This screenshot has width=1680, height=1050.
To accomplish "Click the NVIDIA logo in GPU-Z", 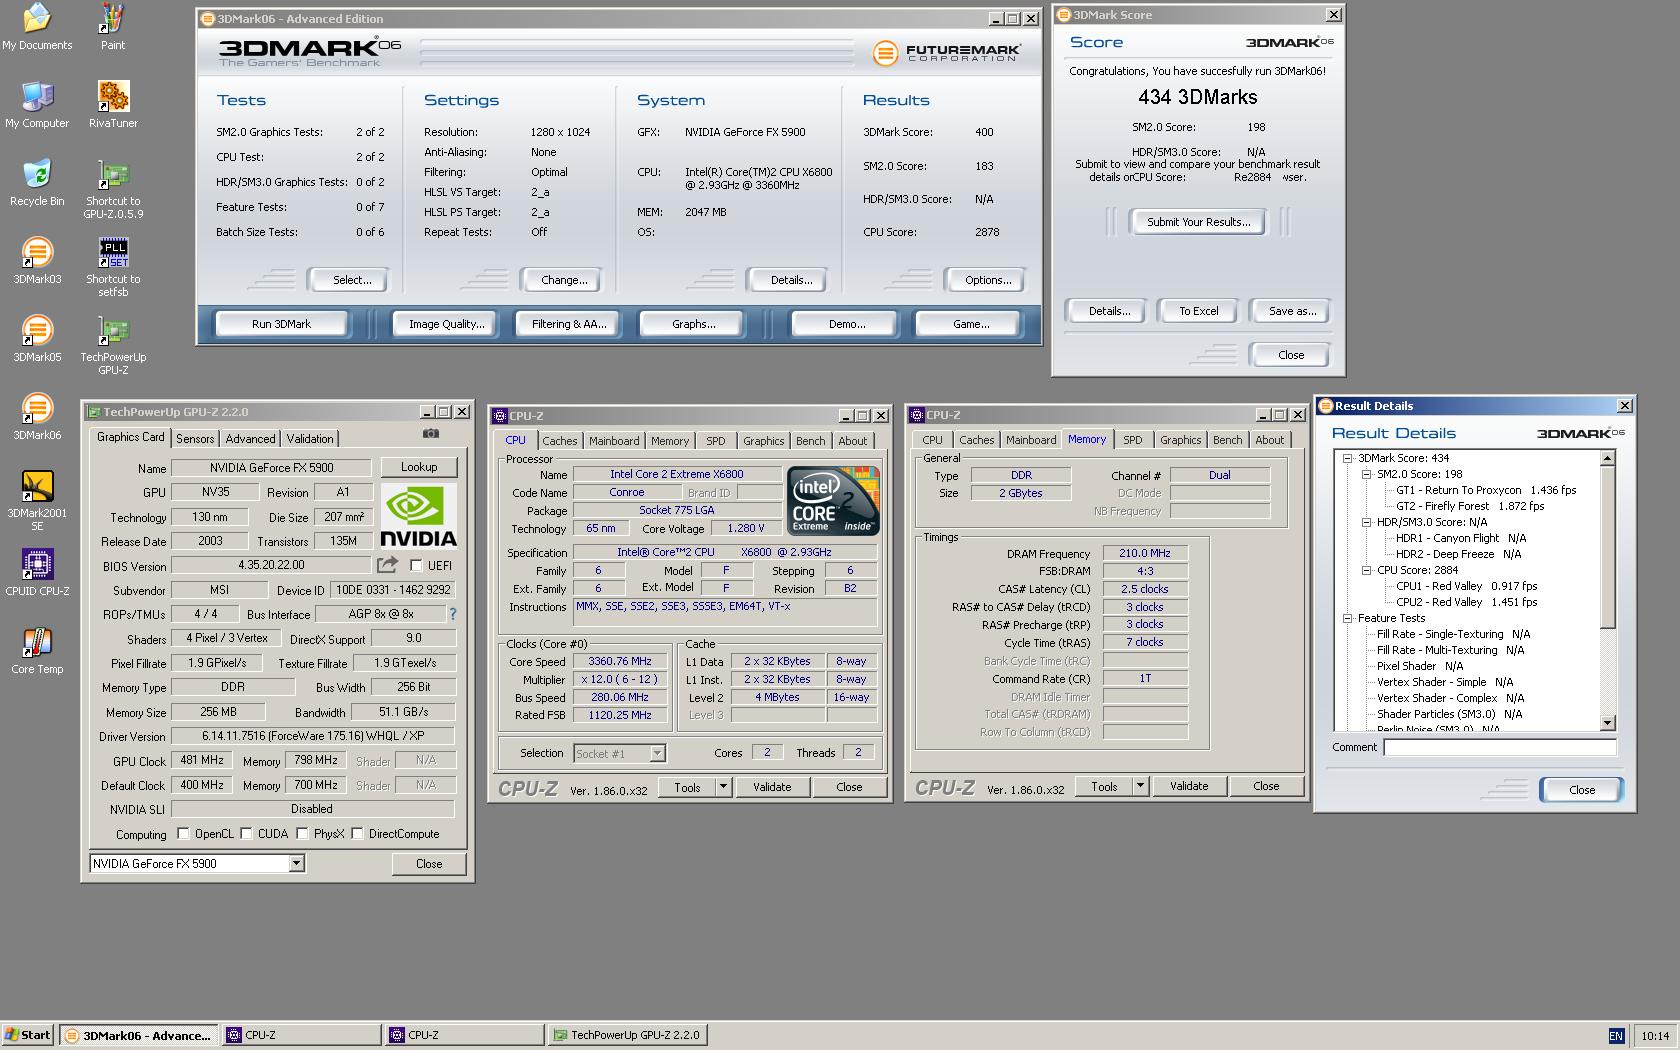I will click(419, 516).
